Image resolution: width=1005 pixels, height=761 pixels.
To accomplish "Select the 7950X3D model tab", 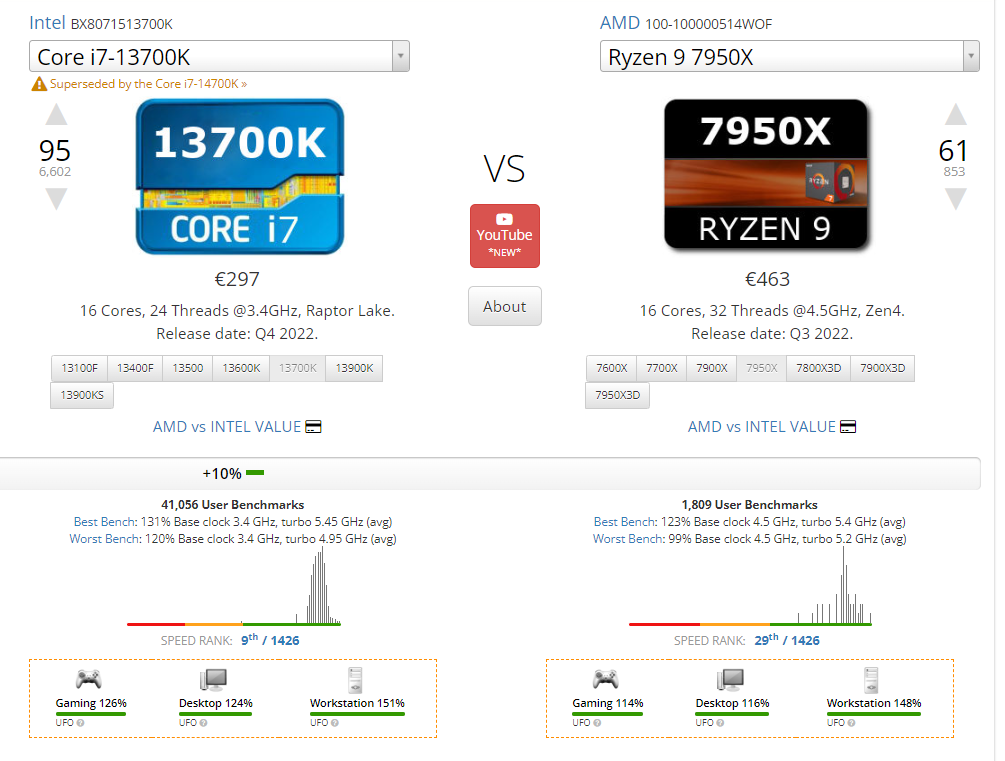I will pos(617,395).
